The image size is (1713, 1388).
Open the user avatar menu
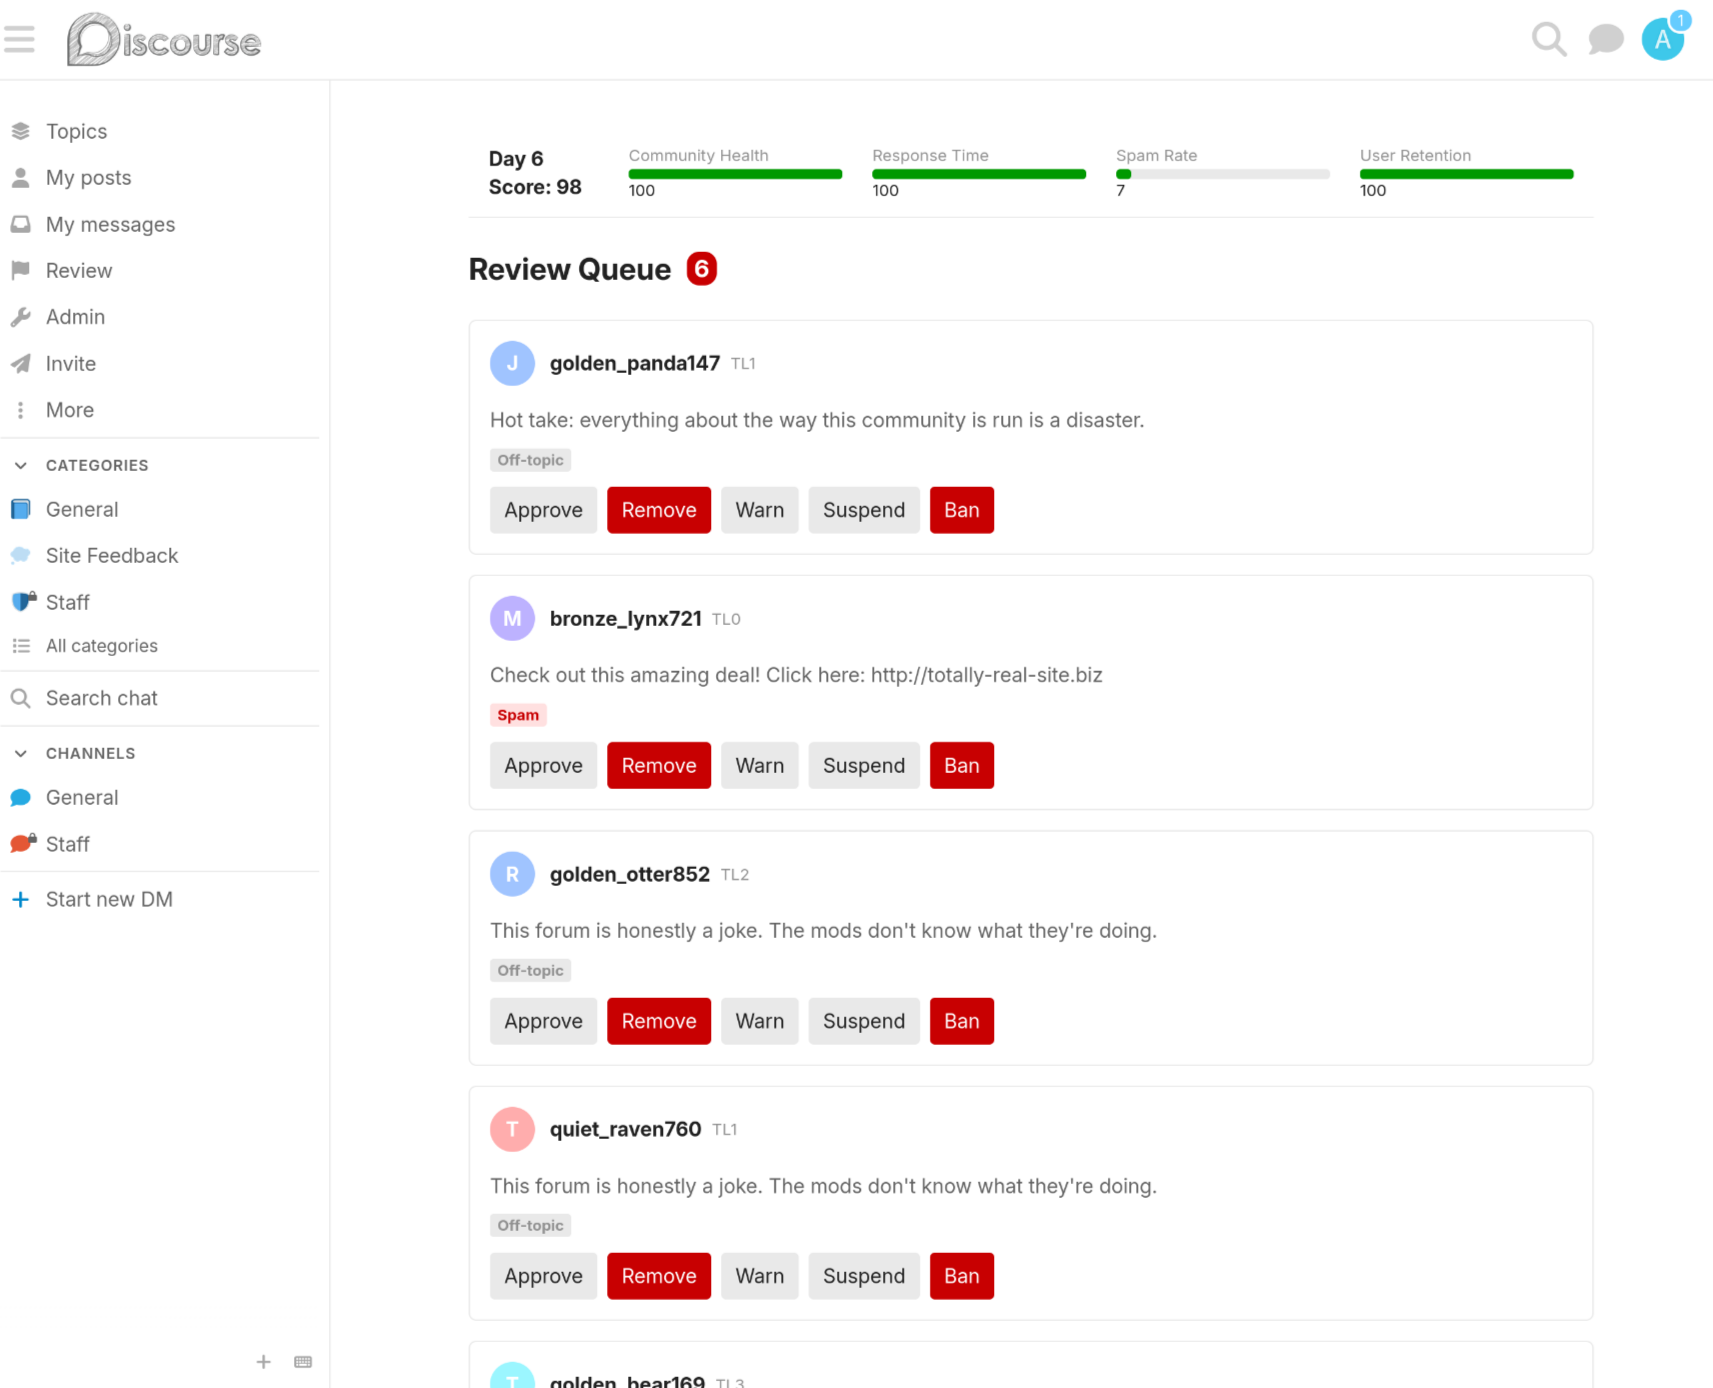[x=1663, y=39]
